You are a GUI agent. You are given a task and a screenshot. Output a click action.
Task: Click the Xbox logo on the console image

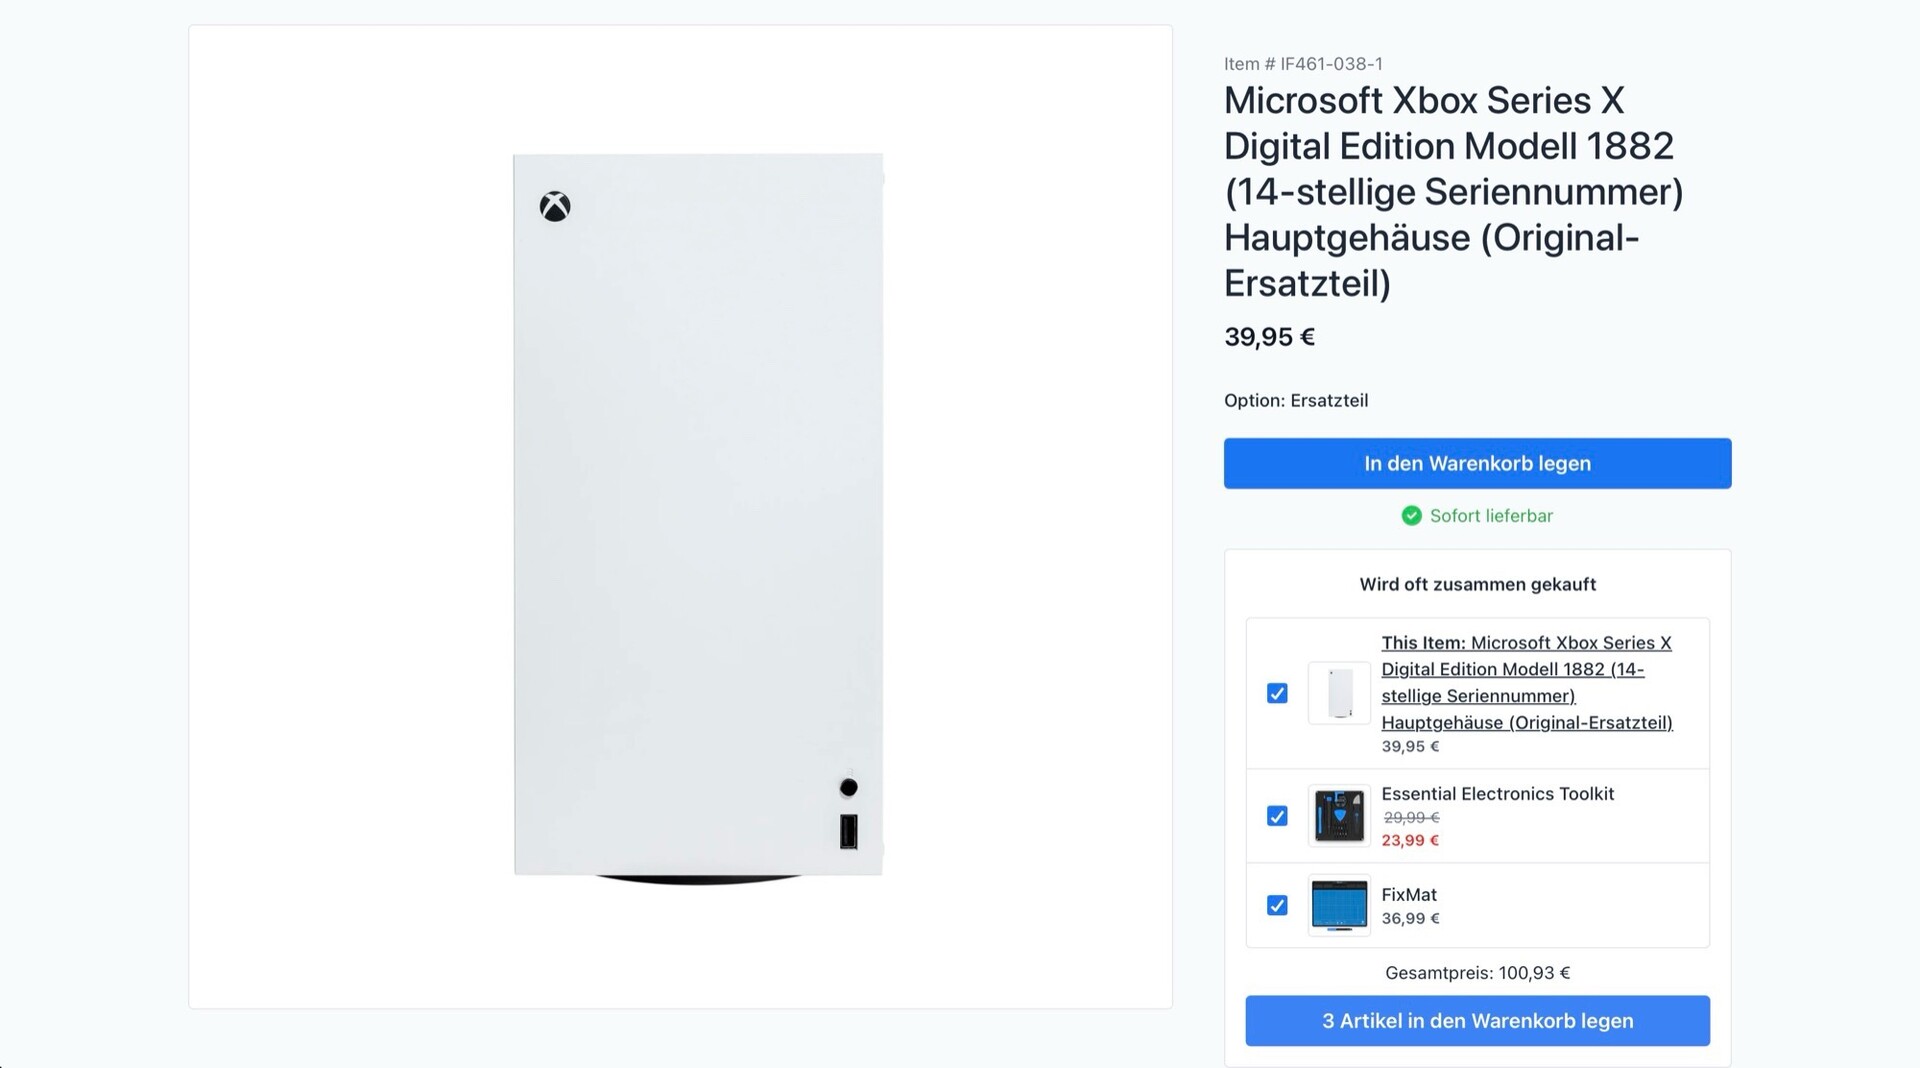[x=555, y=207]
